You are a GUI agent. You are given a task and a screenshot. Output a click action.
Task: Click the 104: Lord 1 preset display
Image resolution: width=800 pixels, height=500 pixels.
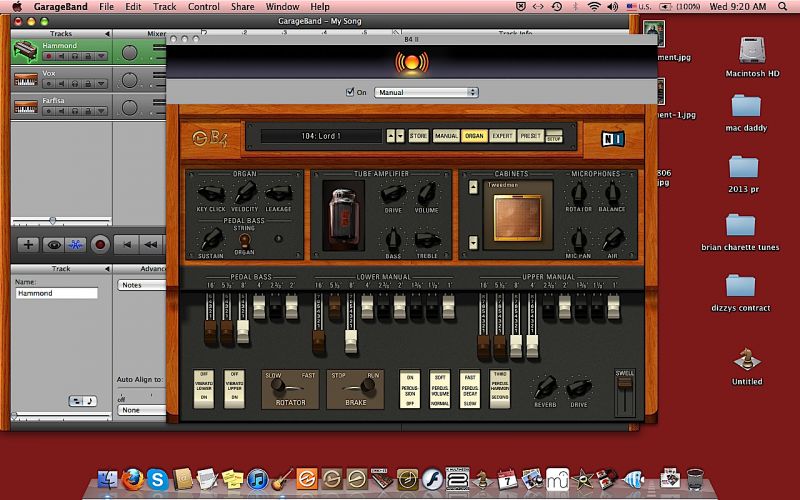pos(321,136)
